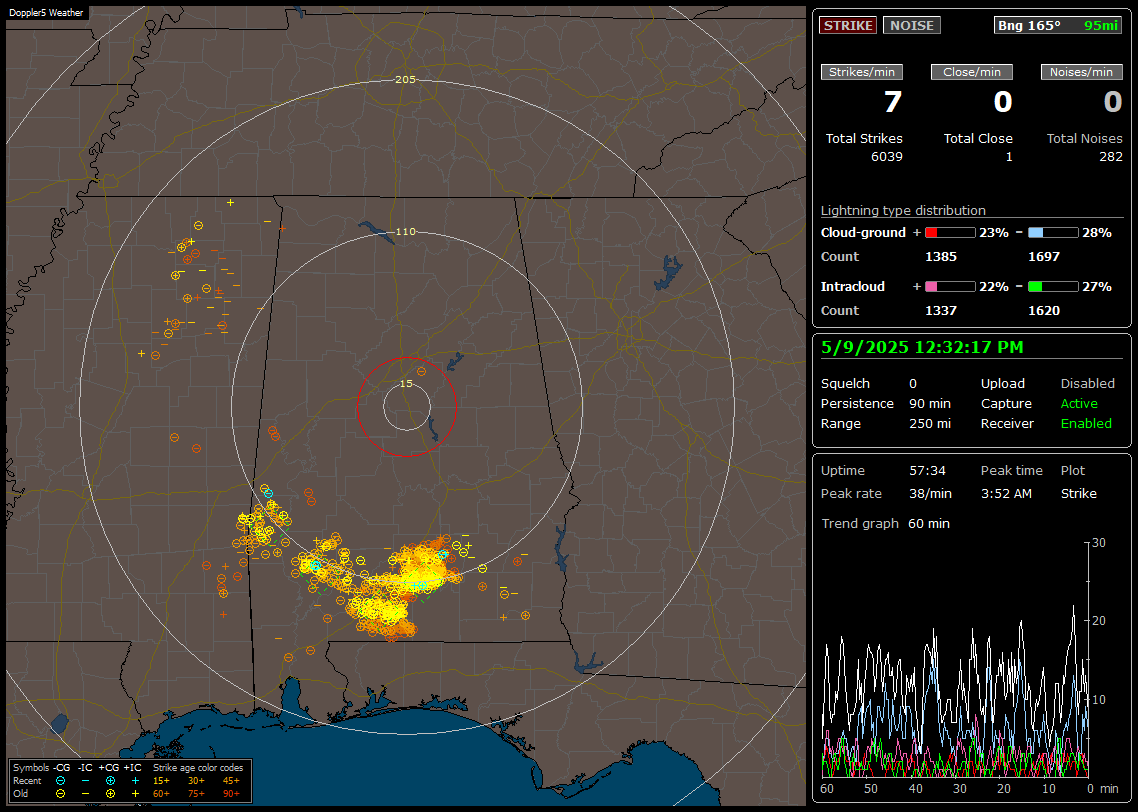Click the negative cloud-ground blue bar
The width and height of the screenshot is (1138, 812).
1053,233
